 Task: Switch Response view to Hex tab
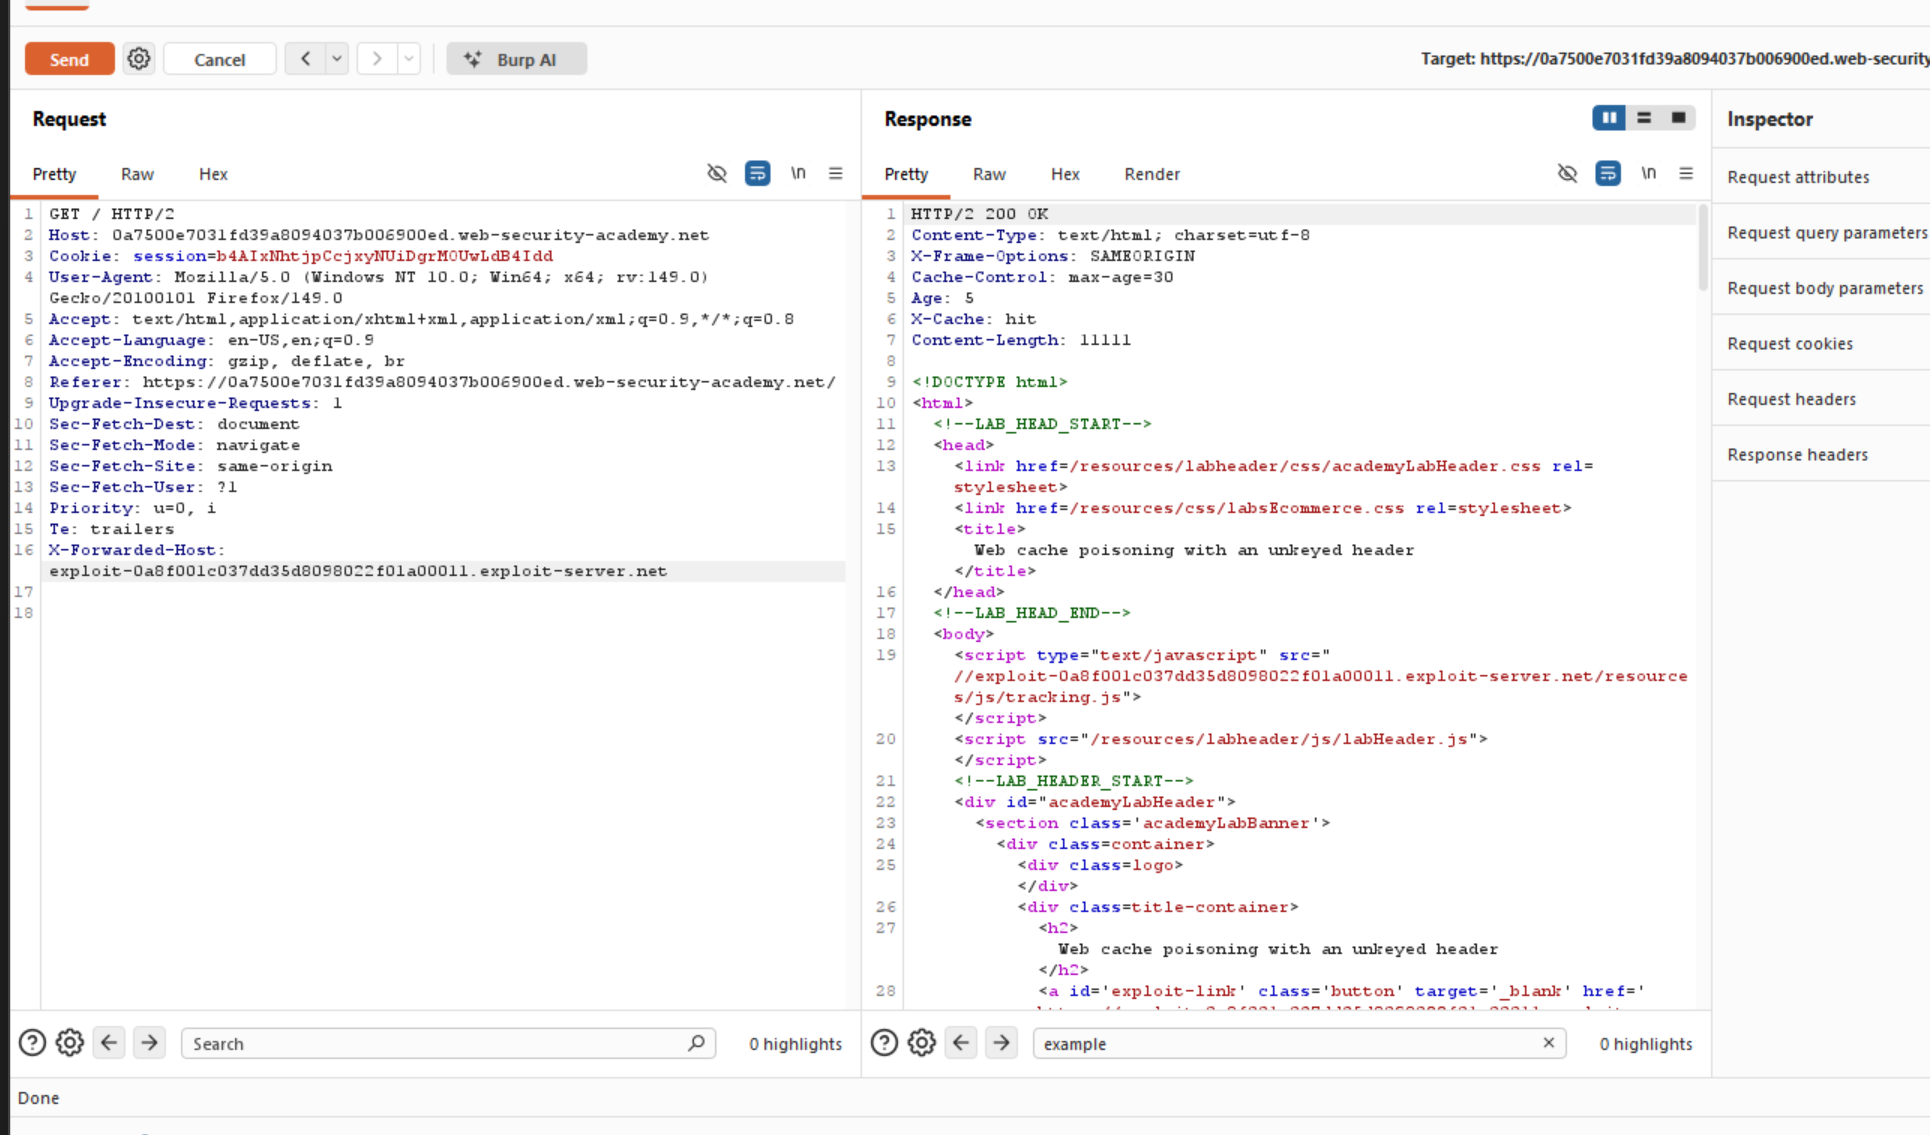tap(1065, 174)
